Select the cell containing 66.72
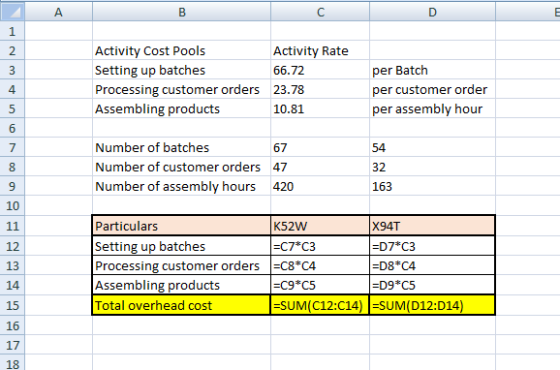The image size is (560, 370). [320, 70]
